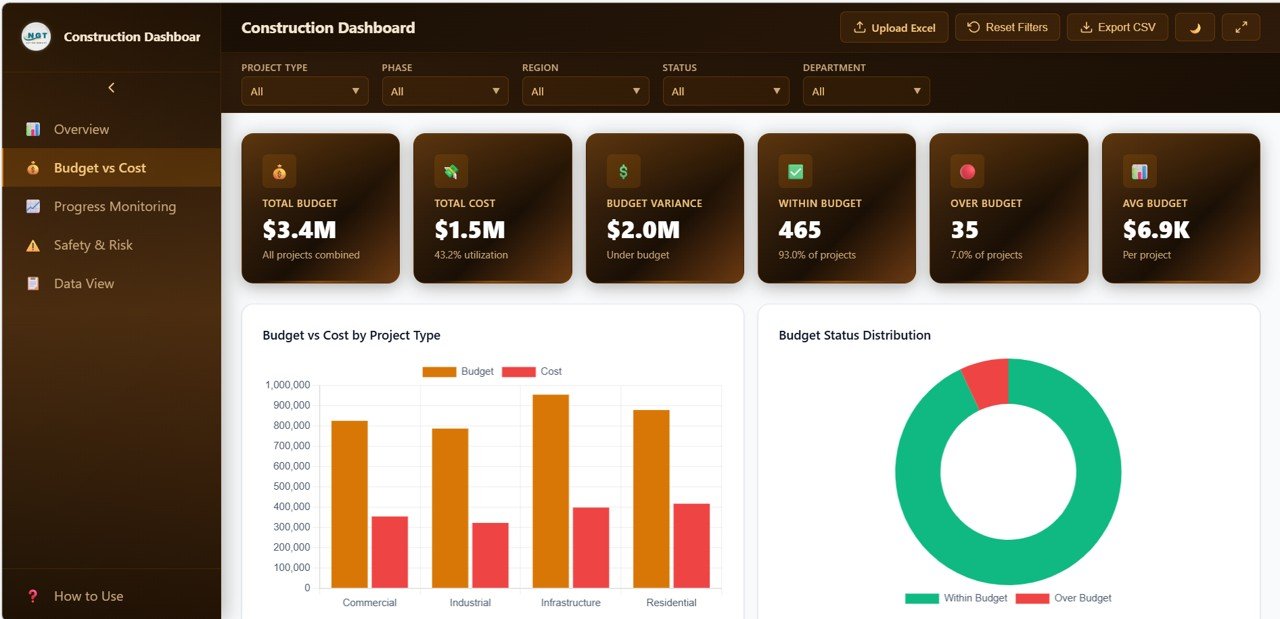Open the Safety & Risk section

pos(93,245)
